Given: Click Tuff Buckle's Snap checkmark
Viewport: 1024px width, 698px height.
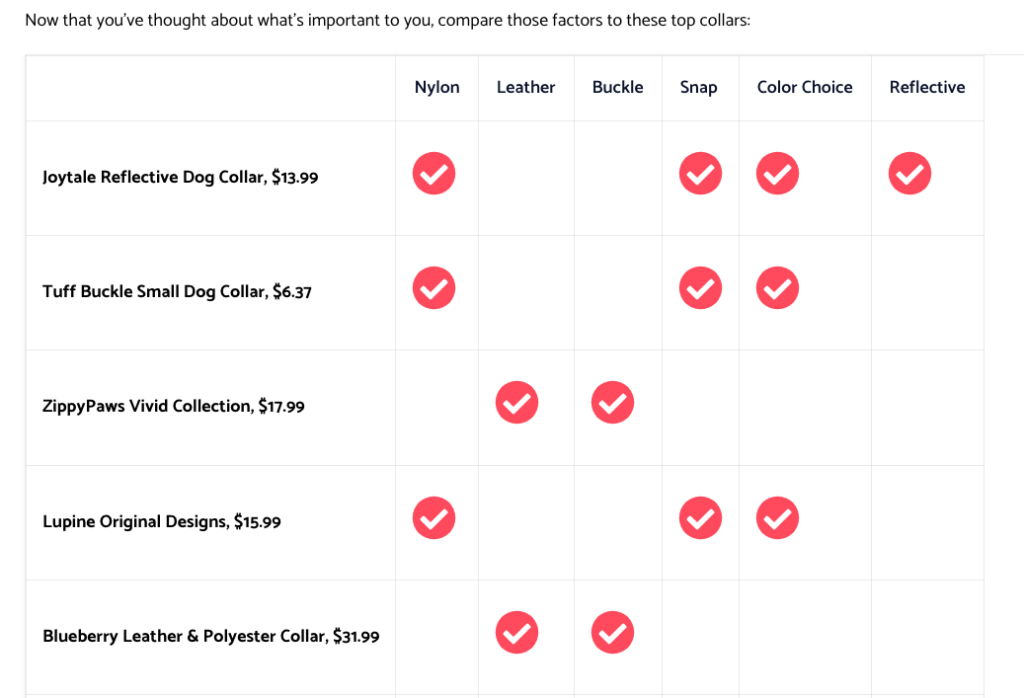Looking at the screenshot, I should tap(700, 288).
